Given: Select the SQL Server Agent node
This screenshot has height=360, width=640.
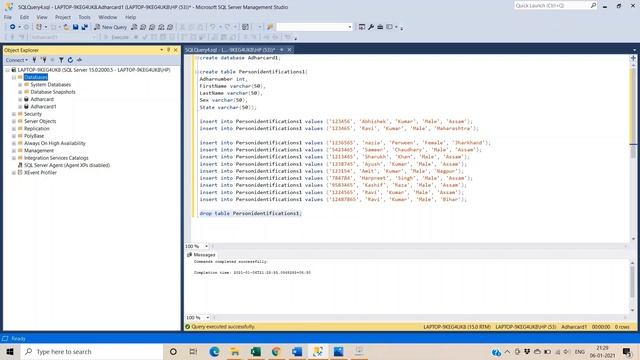Looking at the screenshot, I should click(x=67, y=165).
